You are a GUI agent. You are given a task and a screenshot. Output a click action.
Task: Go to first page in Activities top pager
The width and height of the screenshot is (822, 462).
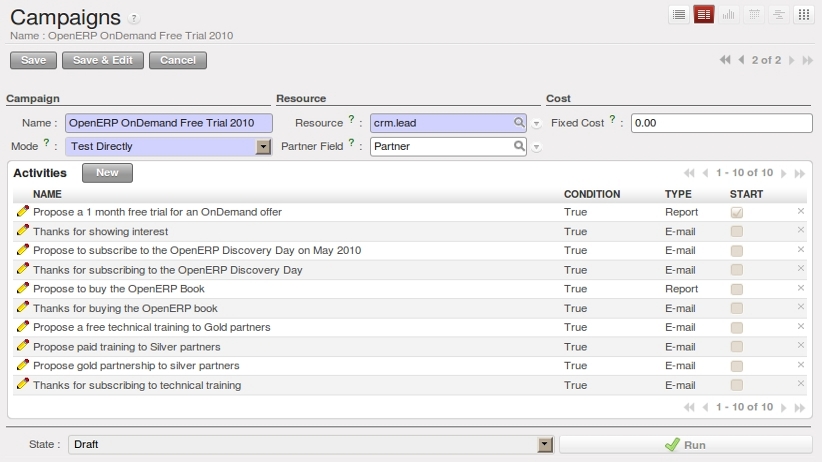tap(689, 173)
